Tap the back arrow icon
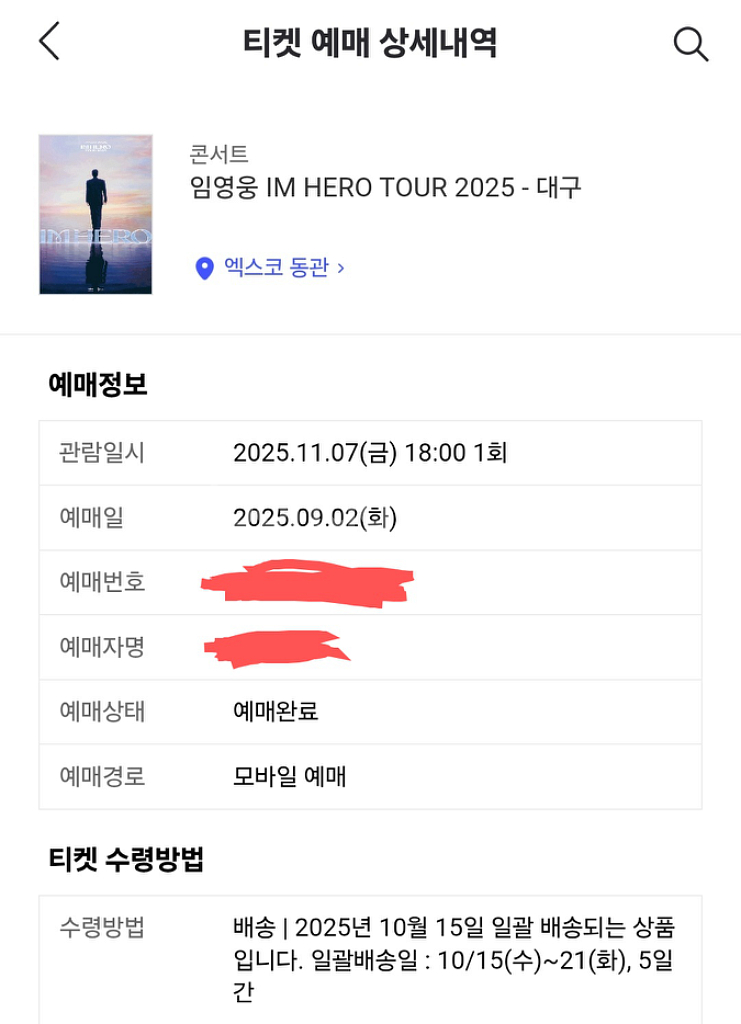Image resolution: width=741 pixels, height=1024 pixels. click(49, 42)
